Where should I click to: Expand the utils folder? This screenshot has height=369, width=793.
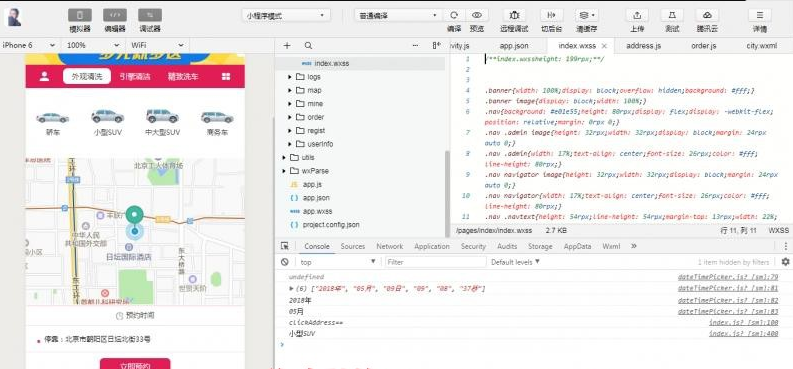click(284, 157)
